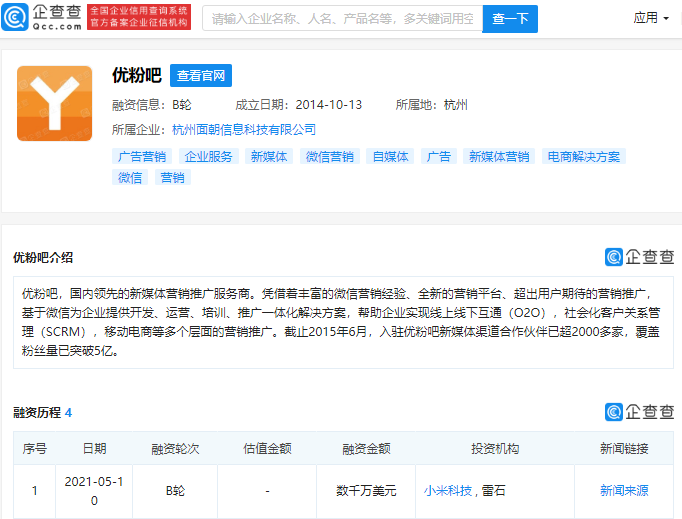
Task: Click the 投资机构 column header
Action: point(495,449)
